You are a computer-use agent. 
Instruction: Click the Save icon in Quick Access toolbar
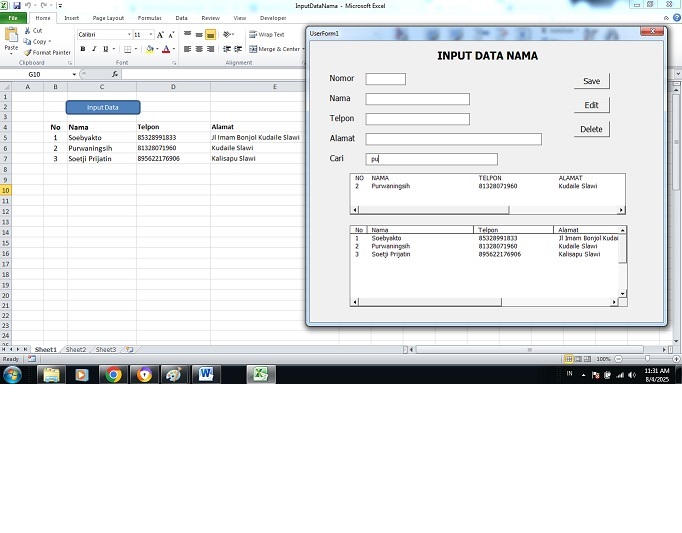click(x=17, y=5)
